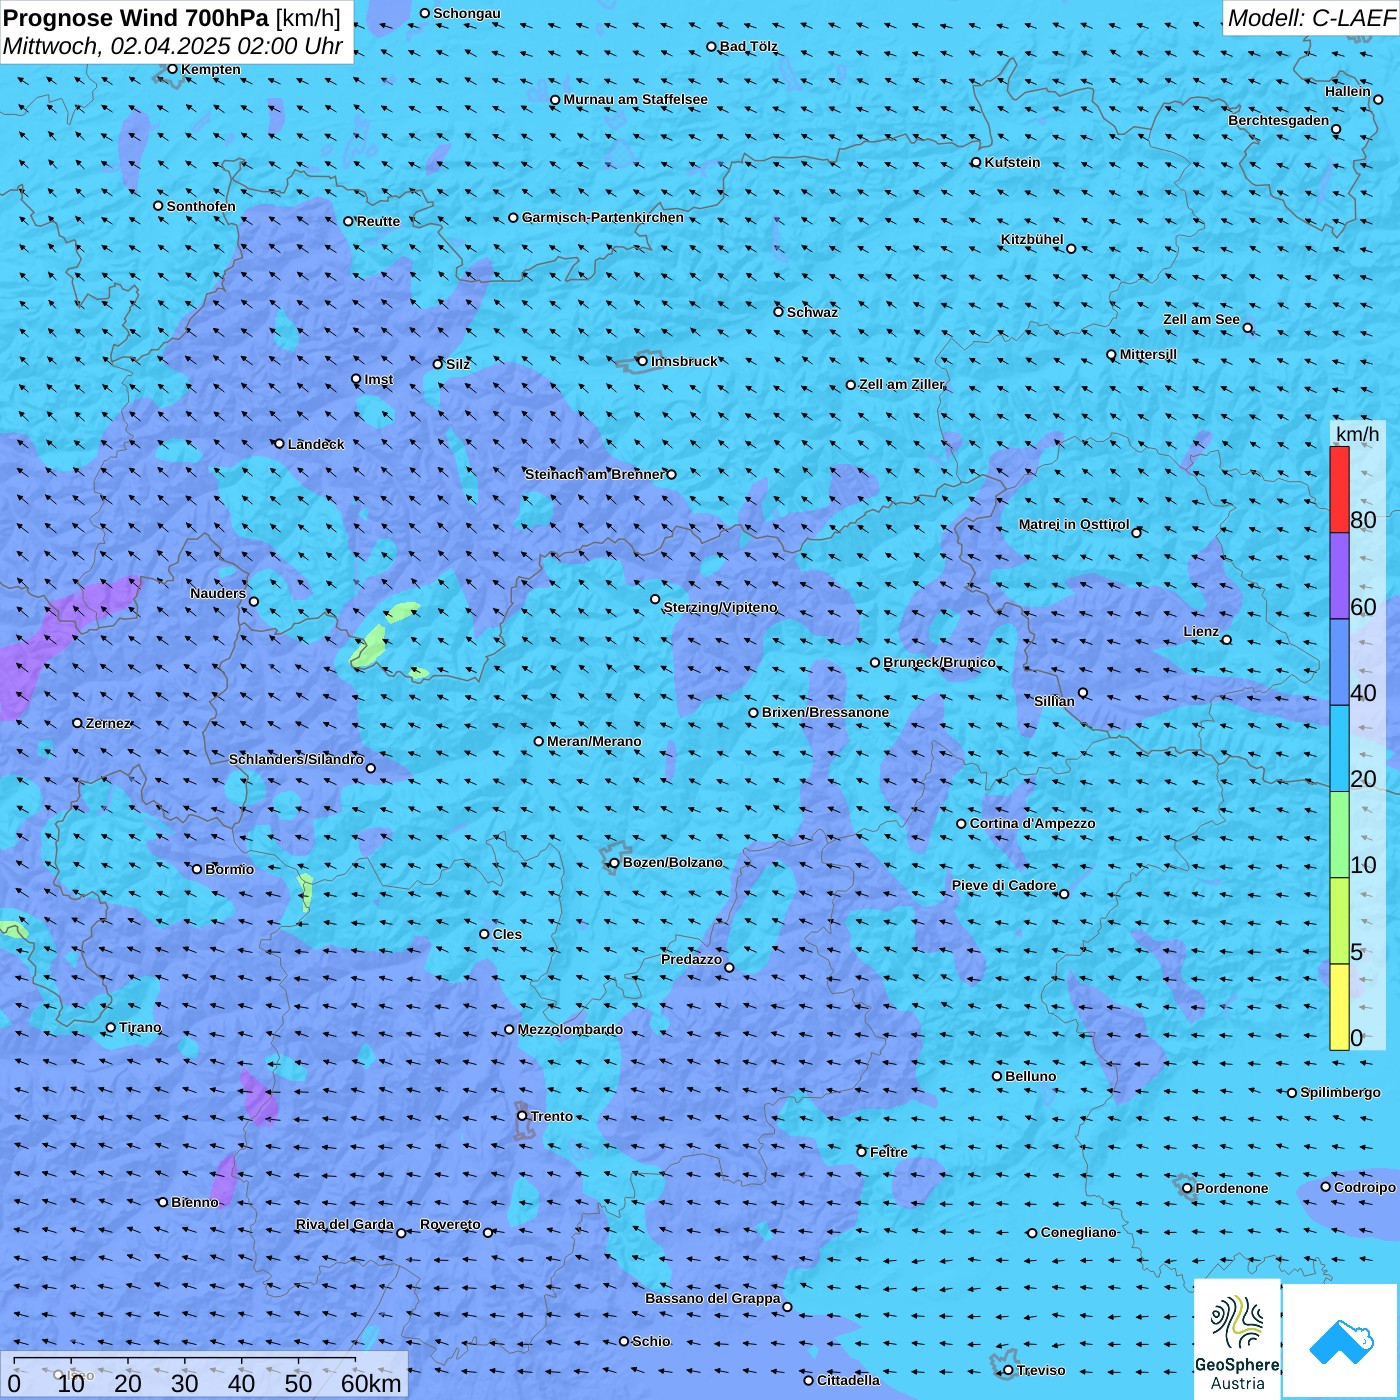Click the 'Nauders' label
Screen dimensions: 1400x1400
click(218, 593)
